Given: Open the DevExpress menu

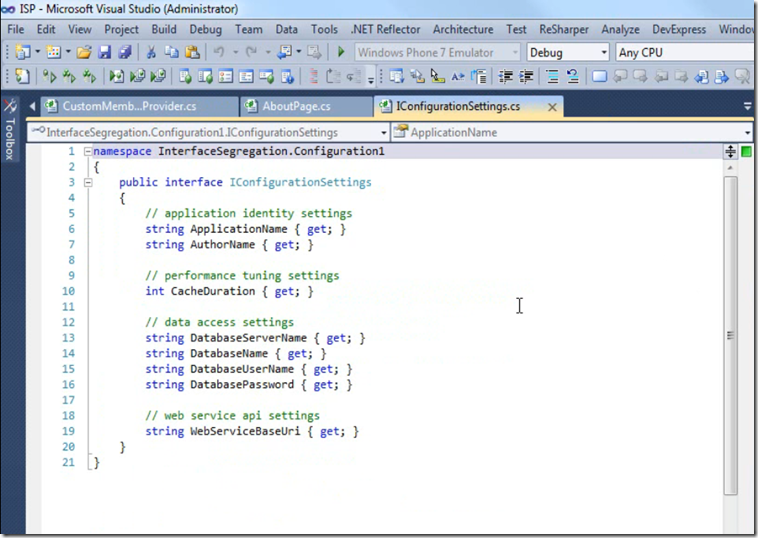Looking at the screenshot, I should (679, 29).
